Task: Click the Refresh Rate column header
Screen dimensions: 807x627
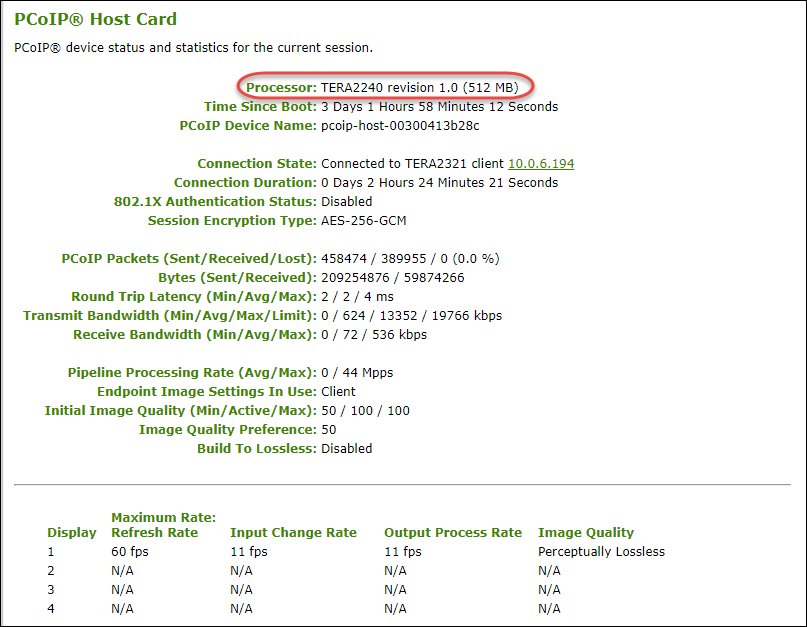Action: [x=154, y=533]
